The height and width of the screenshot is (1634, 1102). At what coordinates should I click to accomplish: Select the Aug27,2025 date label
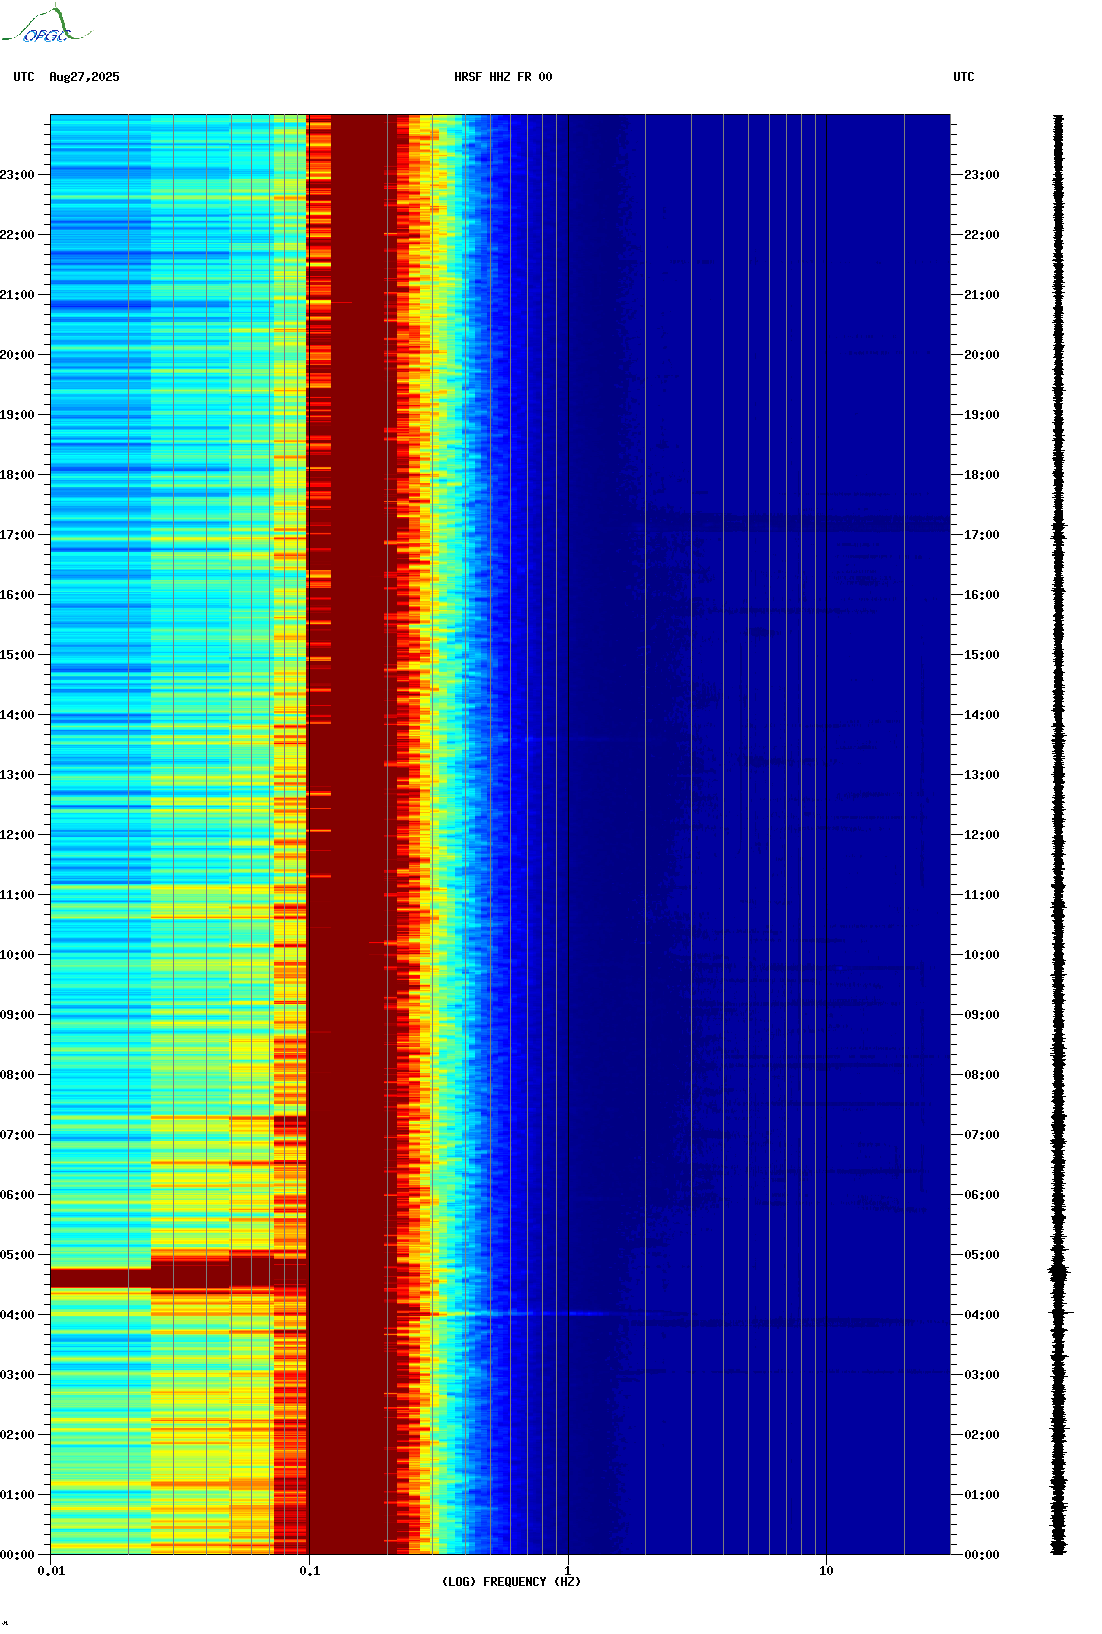84,77
